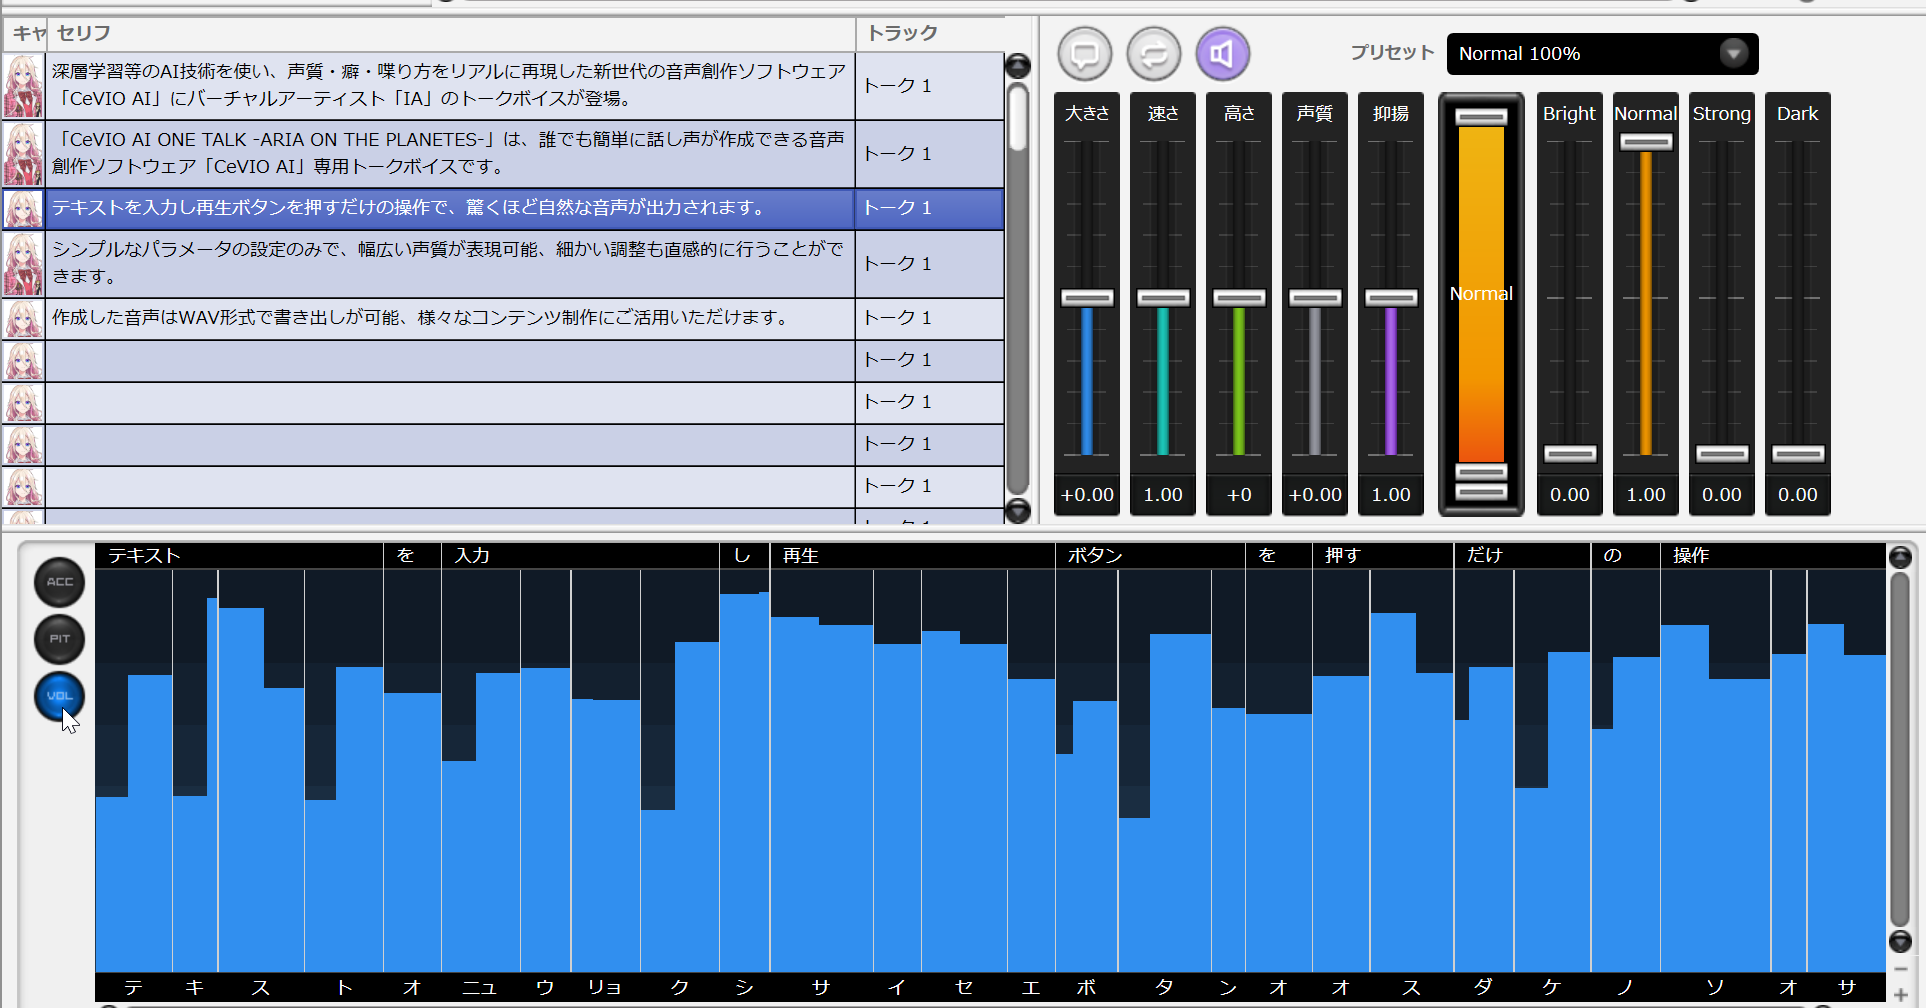Open the Normal 100% preset dropdown
This screenshot has height=1008, width=1926.
click(x=1602, y=54)
